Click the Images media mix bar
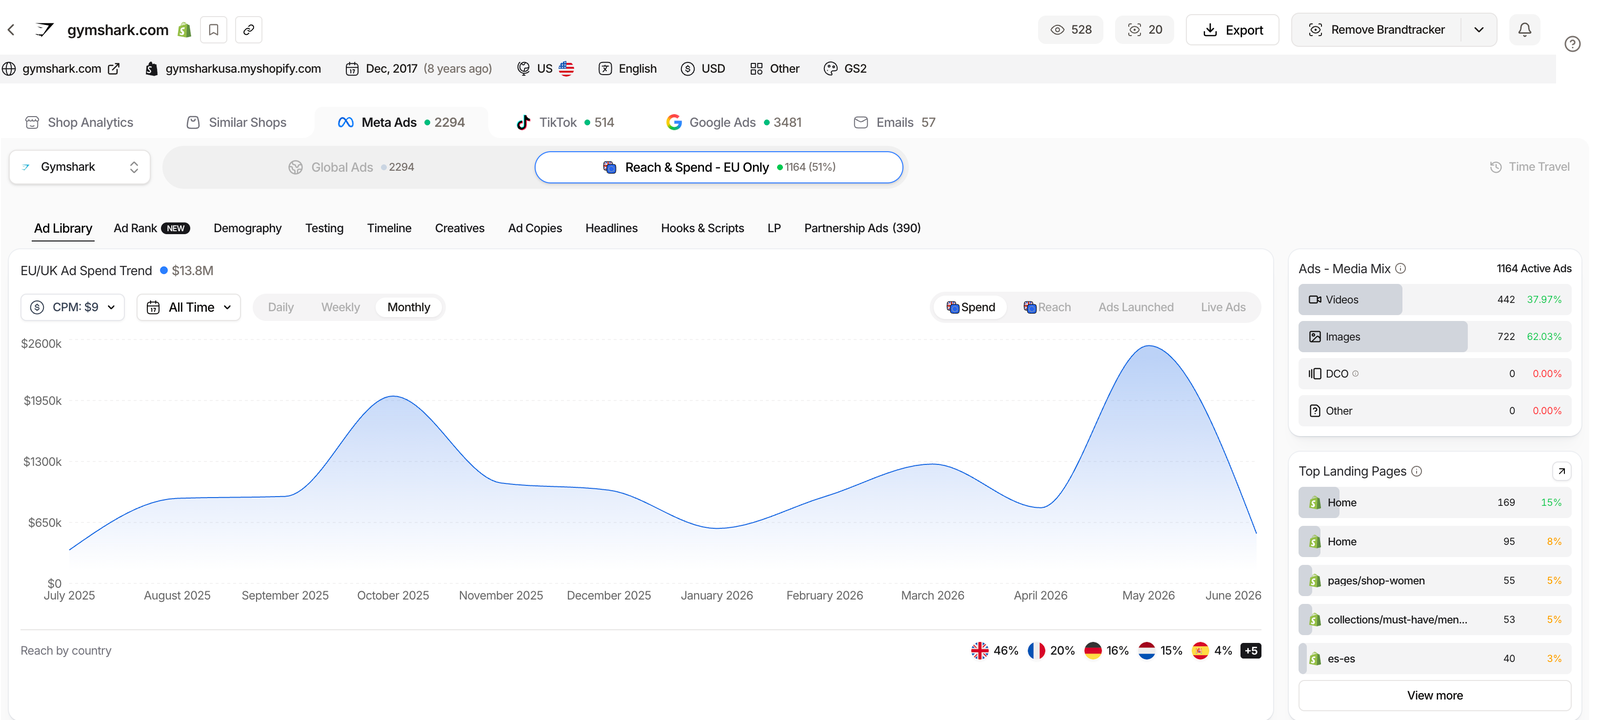1600x720 pixels. pyautogui.click(x=1434, y=337)
